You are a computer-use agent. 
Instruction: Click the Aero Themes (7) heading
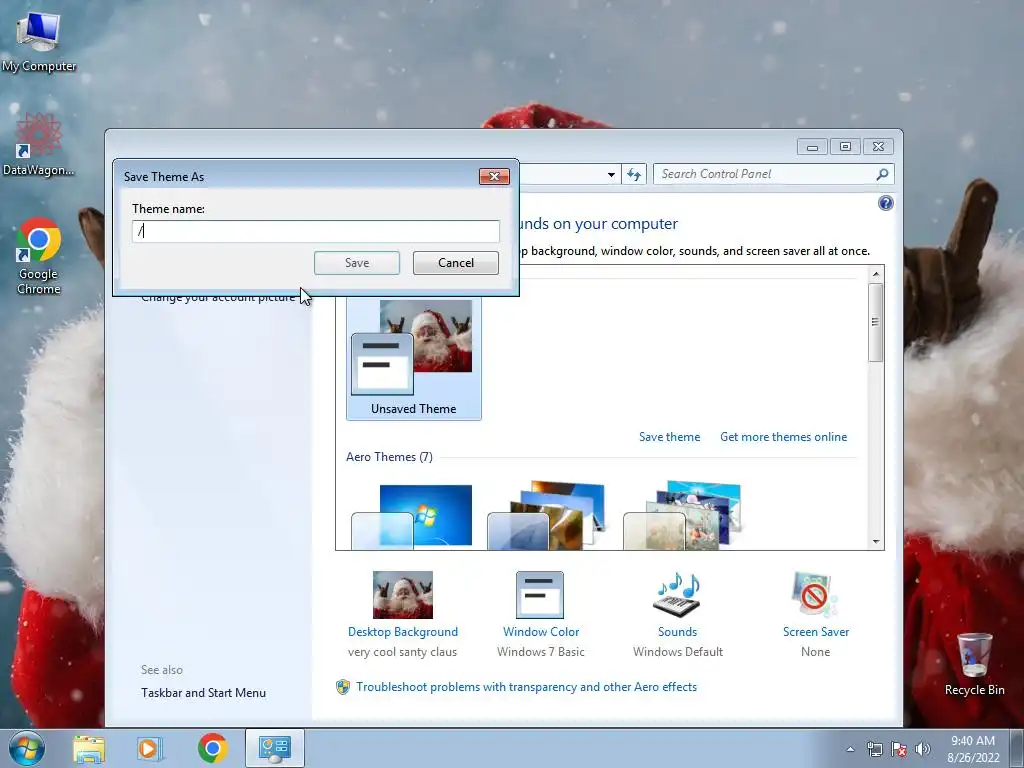click(389, 457)
